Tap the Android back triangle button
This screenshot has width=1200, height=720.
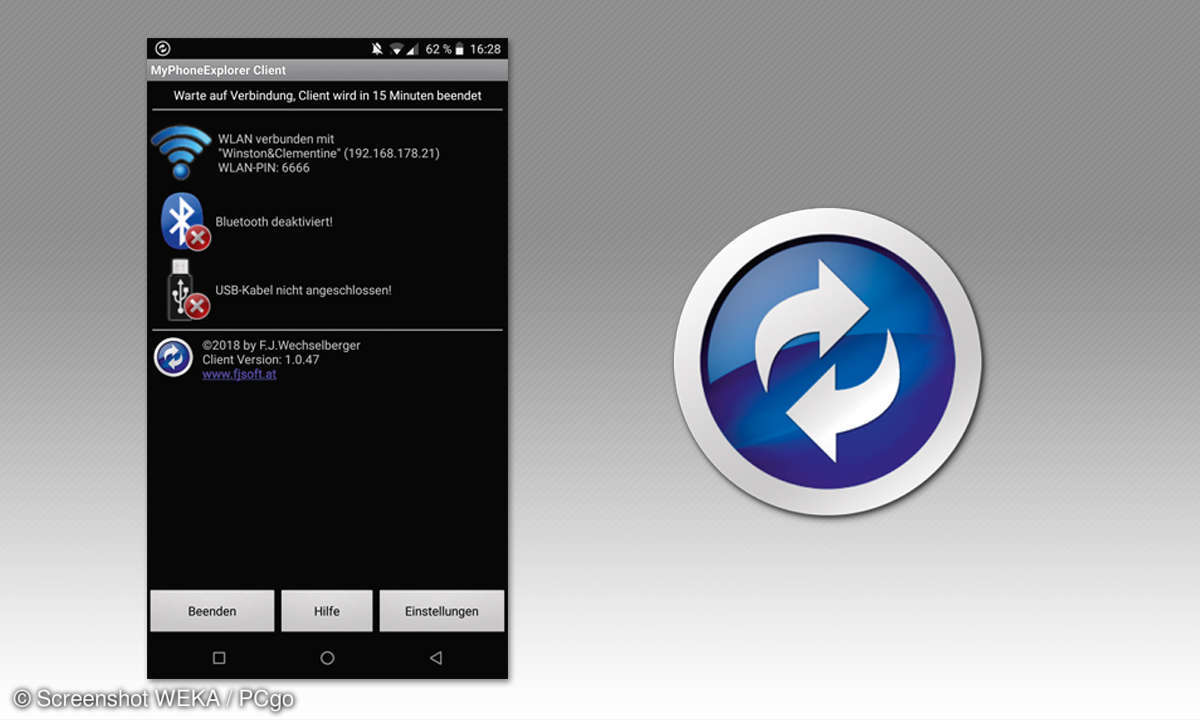[x=435, y=658]
